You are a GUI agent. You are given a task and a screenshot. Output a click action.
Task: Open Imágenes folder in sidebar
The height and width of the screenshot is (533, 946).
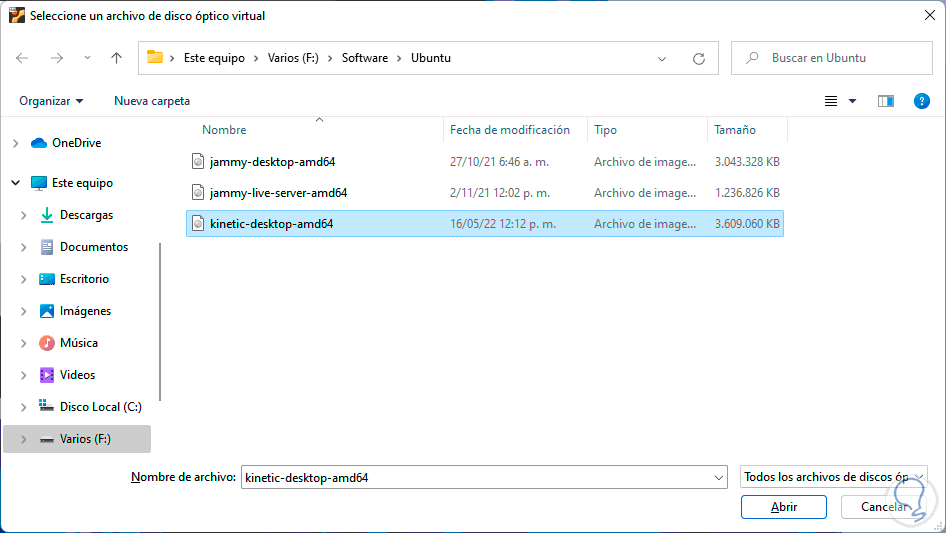pyautogui.click(x=85, y=311)
